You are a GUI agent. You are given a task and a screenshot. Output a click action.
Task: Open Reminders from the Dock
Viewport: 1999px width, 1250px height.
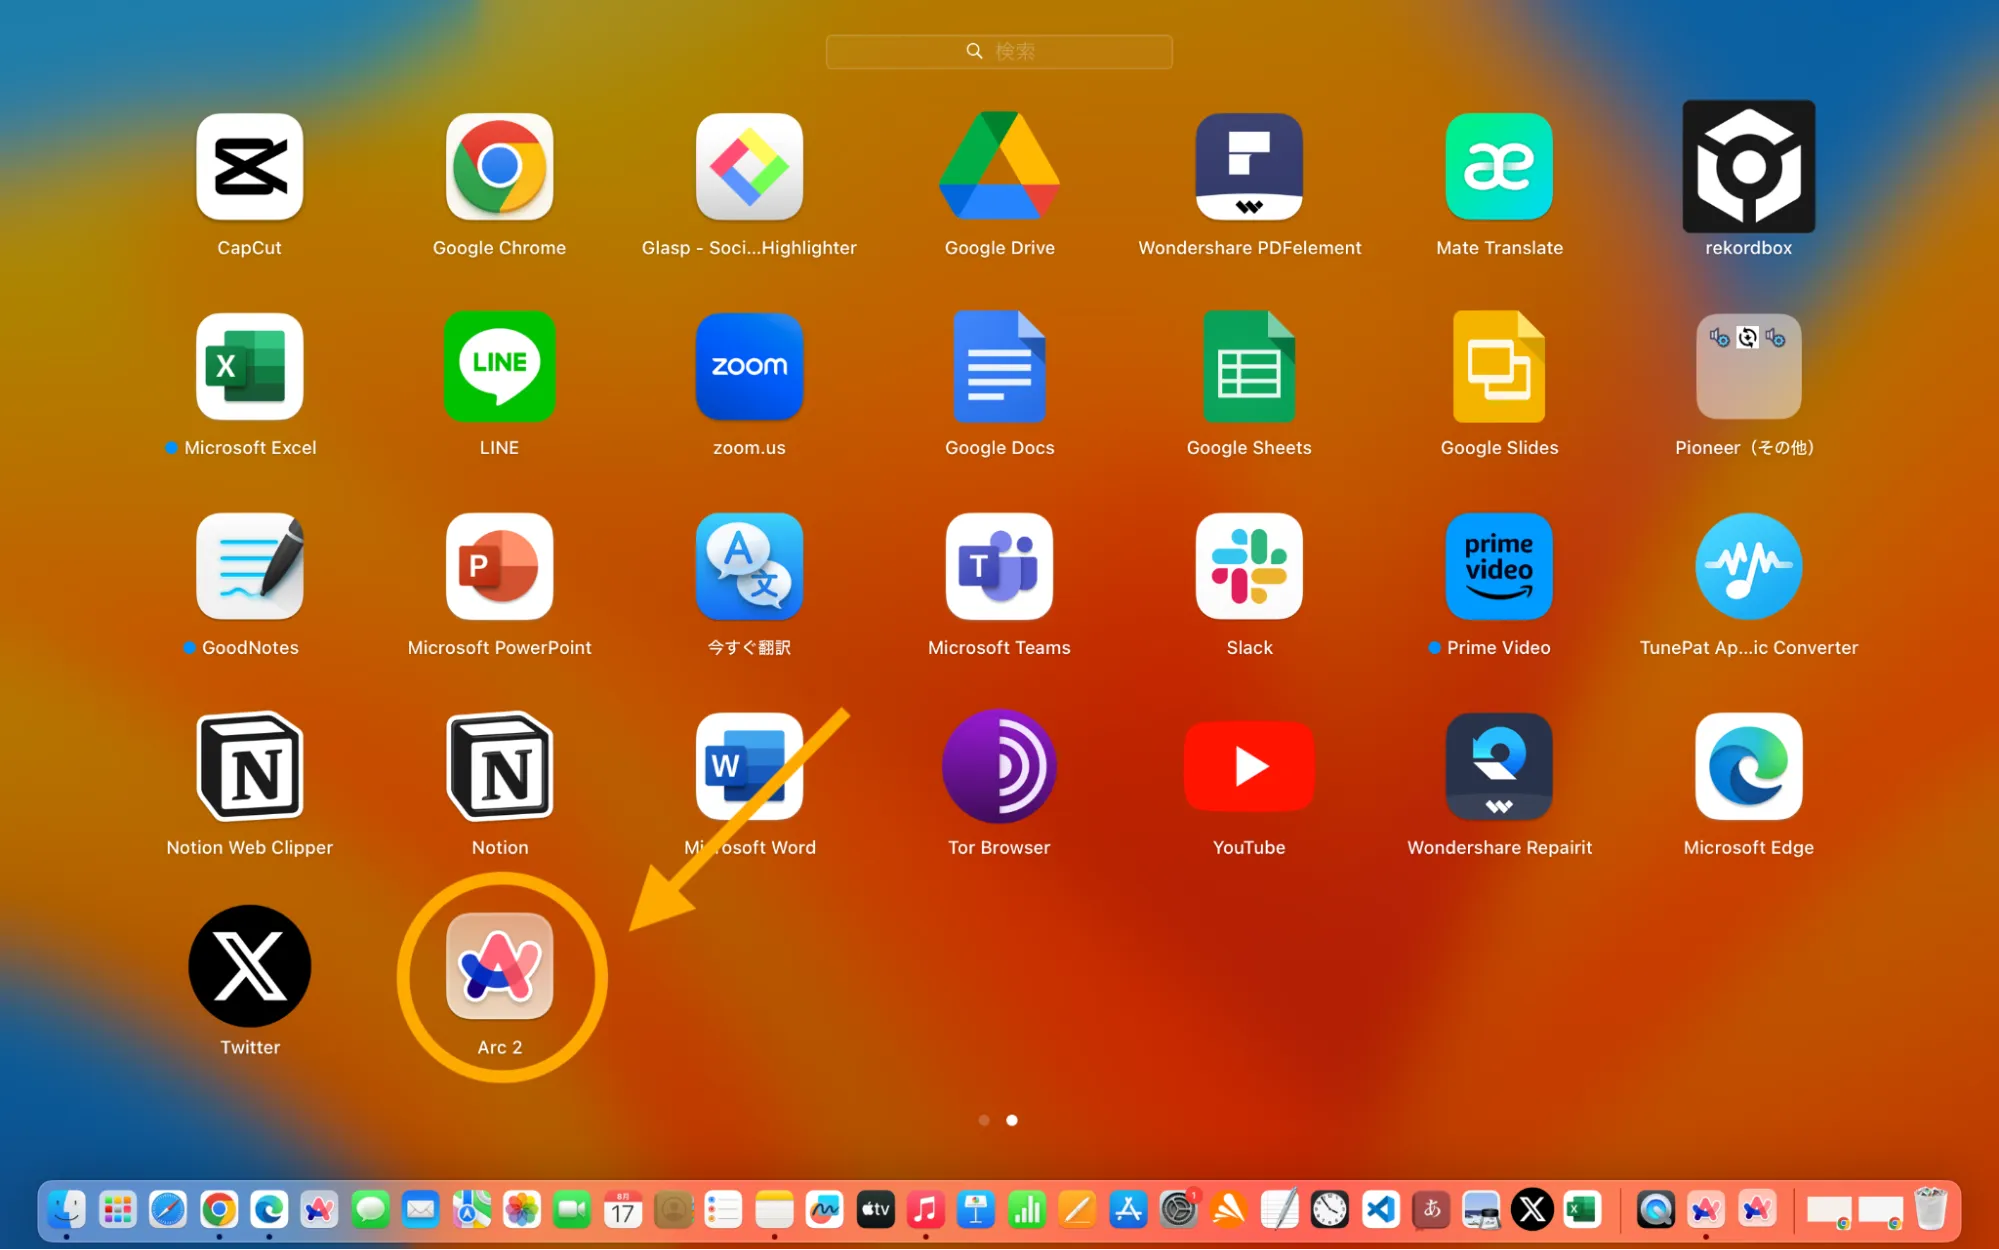(x=724, y=1210)
